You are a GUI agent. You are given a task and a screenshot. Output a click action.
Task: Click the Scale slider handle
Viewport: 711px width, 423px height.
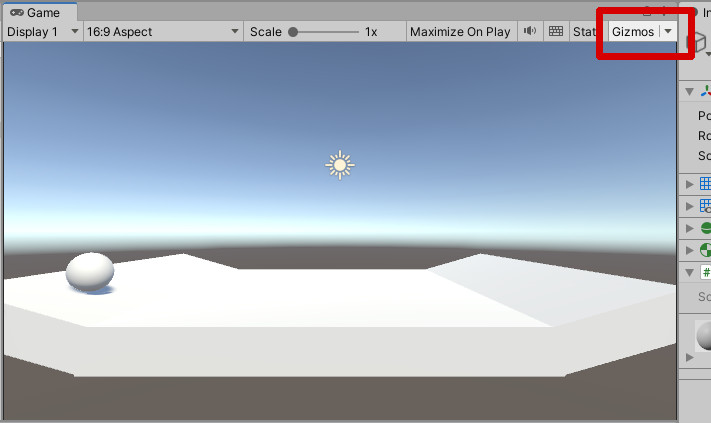click(293, 32)
